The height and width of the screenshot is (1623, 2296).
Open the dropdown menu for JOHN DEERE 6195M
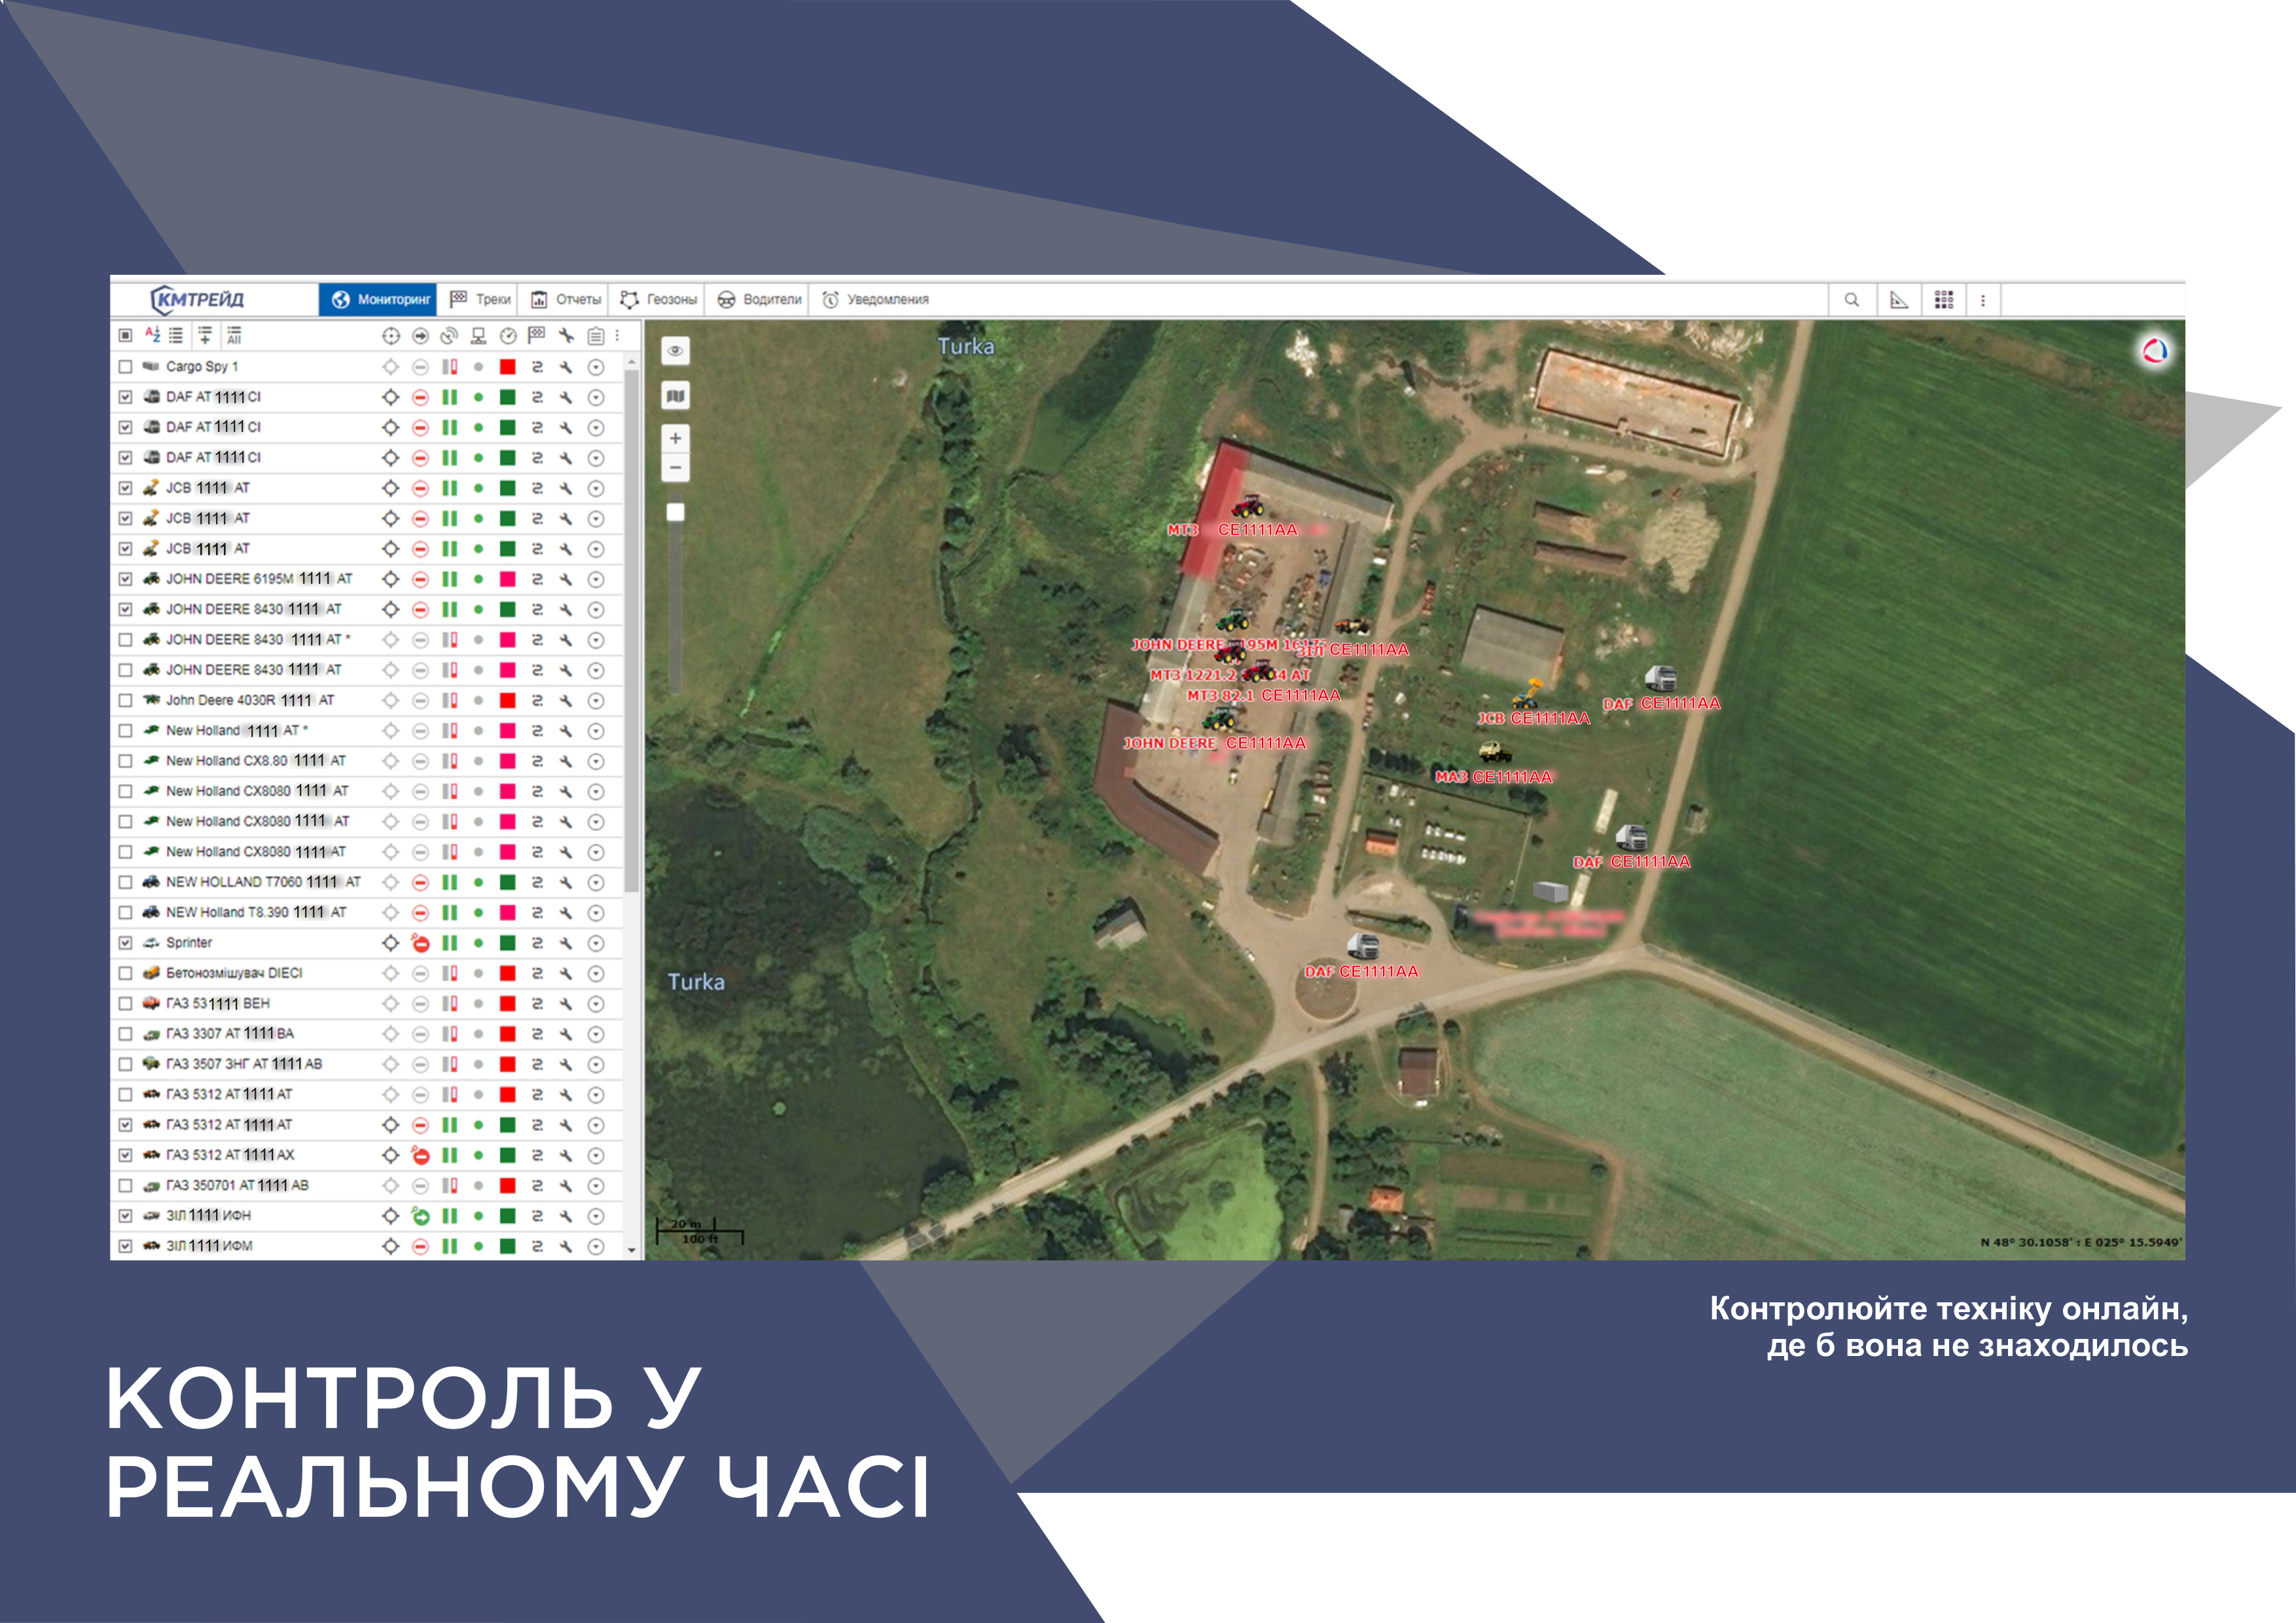tap(596, 579)
